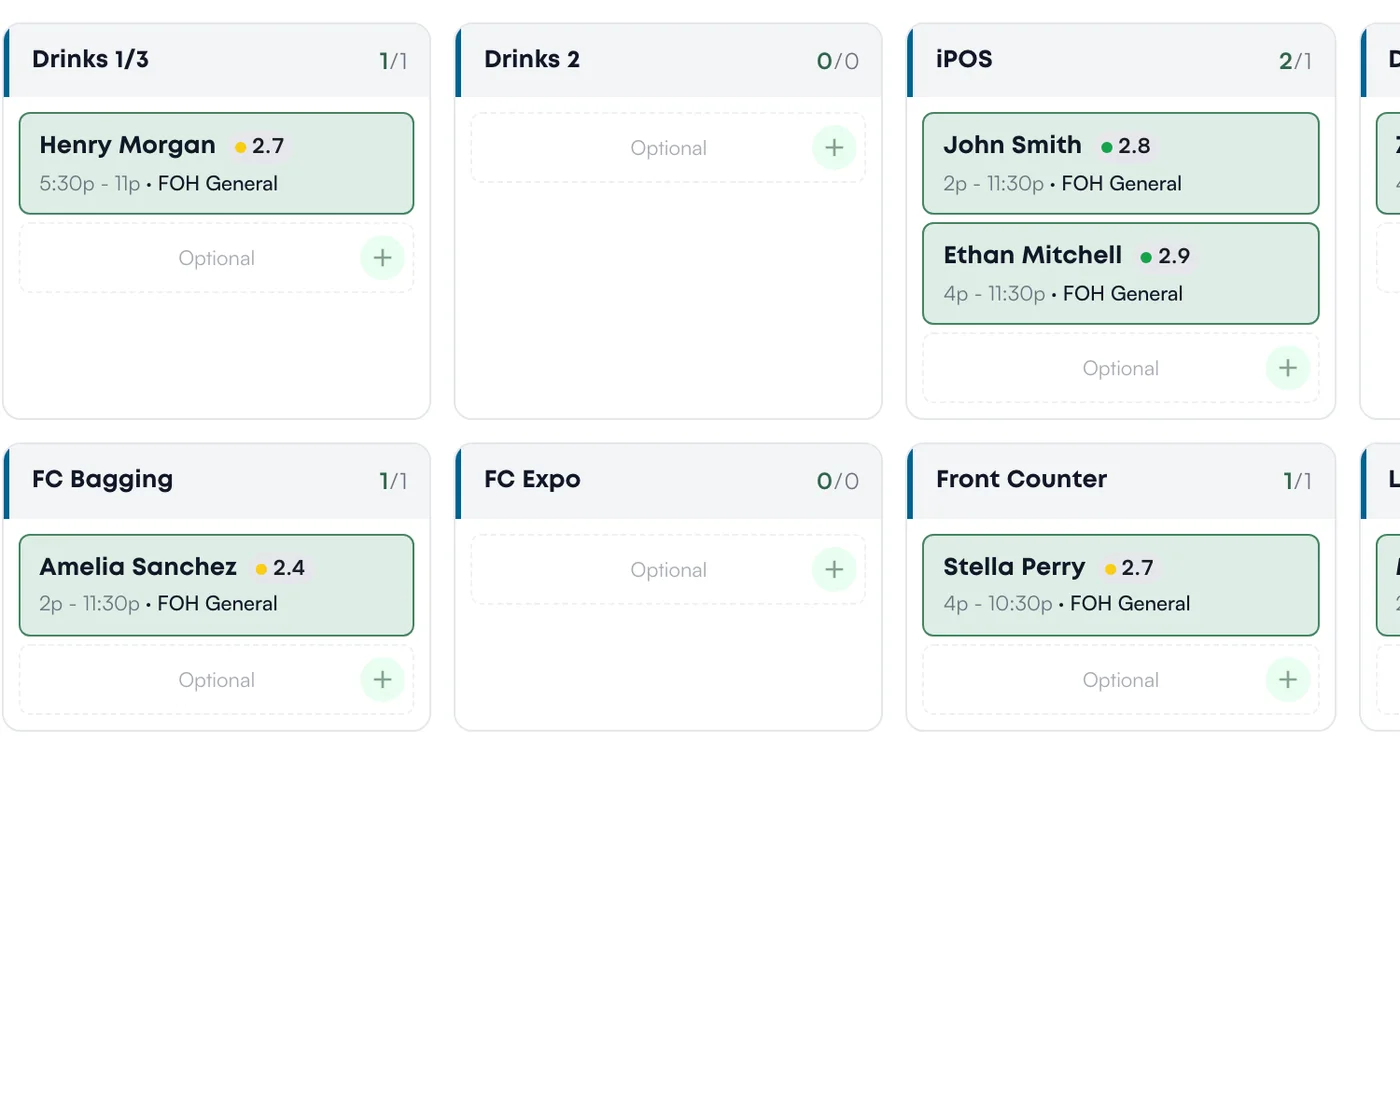
Task: Click the 1/1 count on FC Bagging
Action: pos(393,481)
